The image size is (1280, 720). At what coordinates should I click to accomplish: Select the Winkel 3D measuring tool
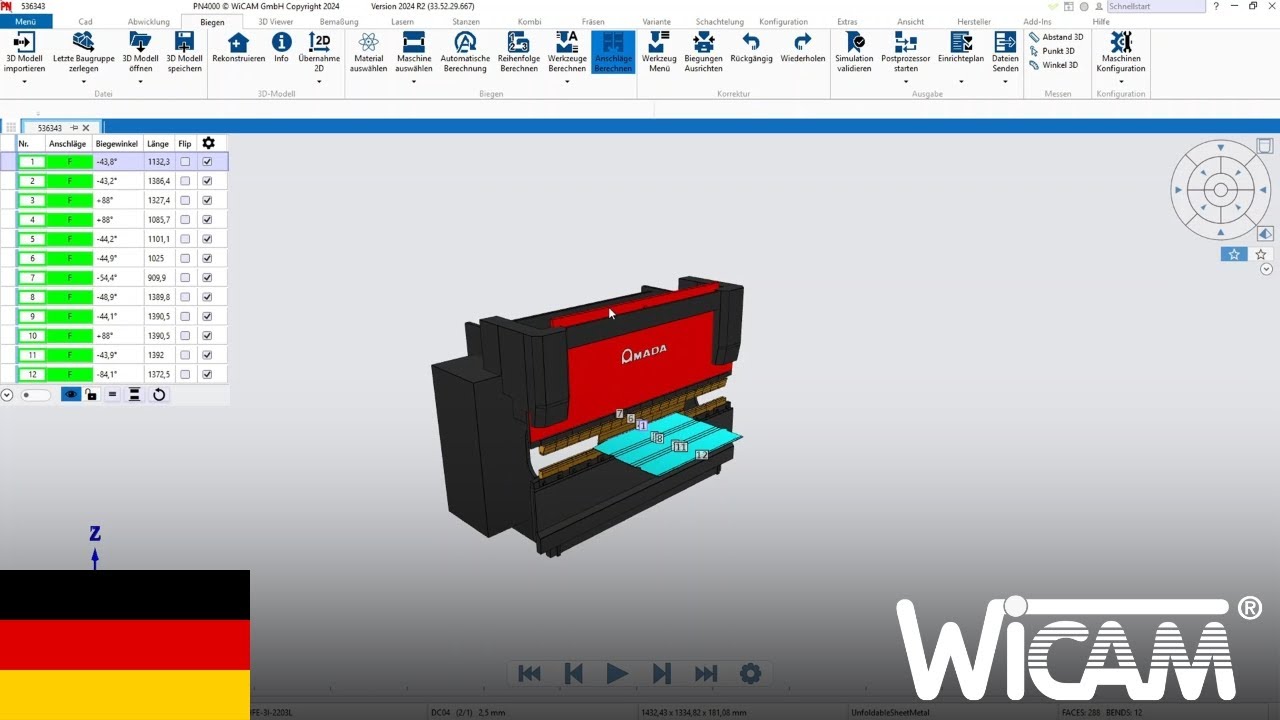point(1054,65)
